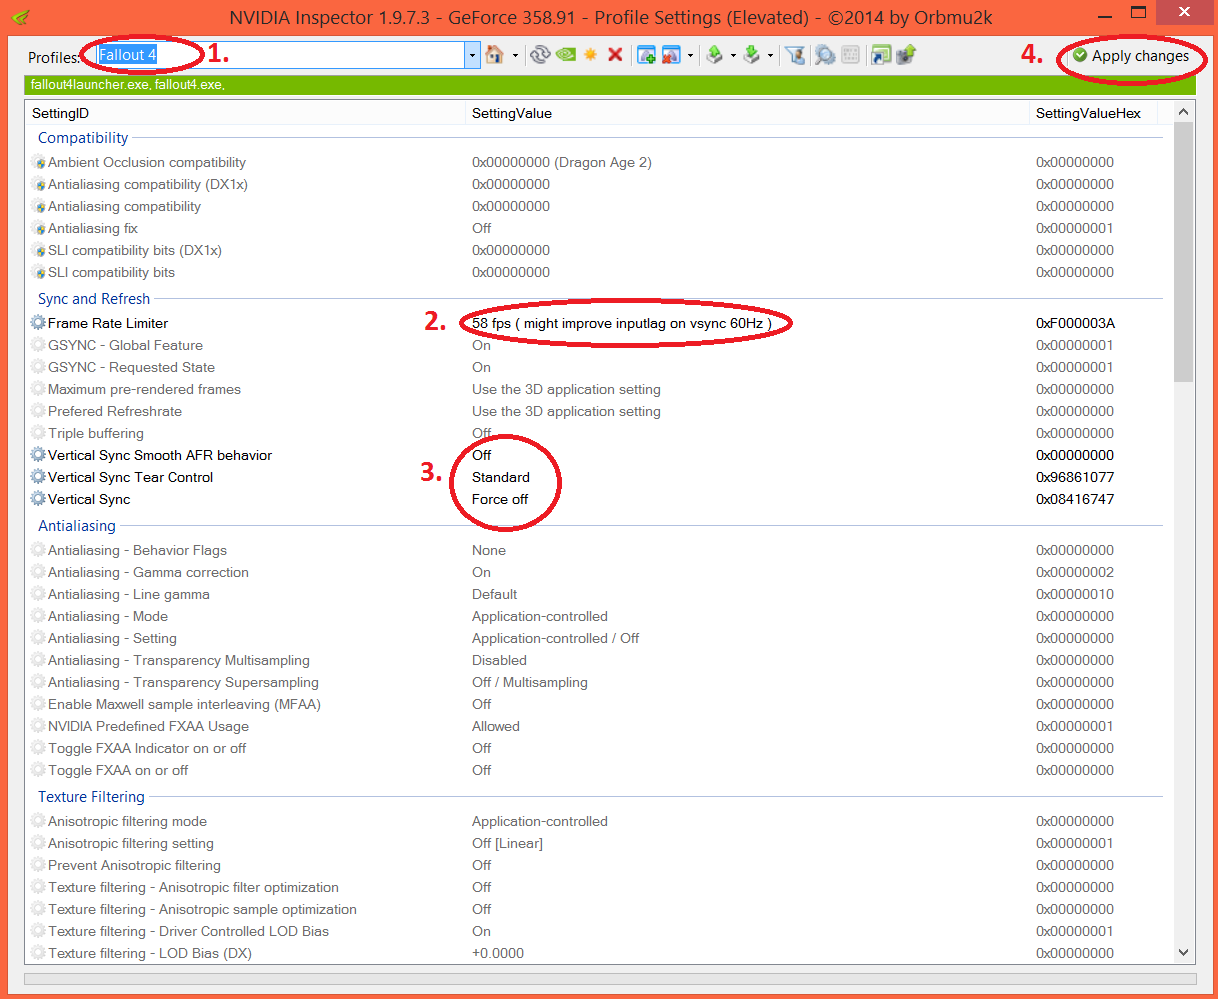This screenshot has height=999, width=1218.
Task: Click the home (base profile) icon
Action: pyautogui.click(x=494, y=55)
